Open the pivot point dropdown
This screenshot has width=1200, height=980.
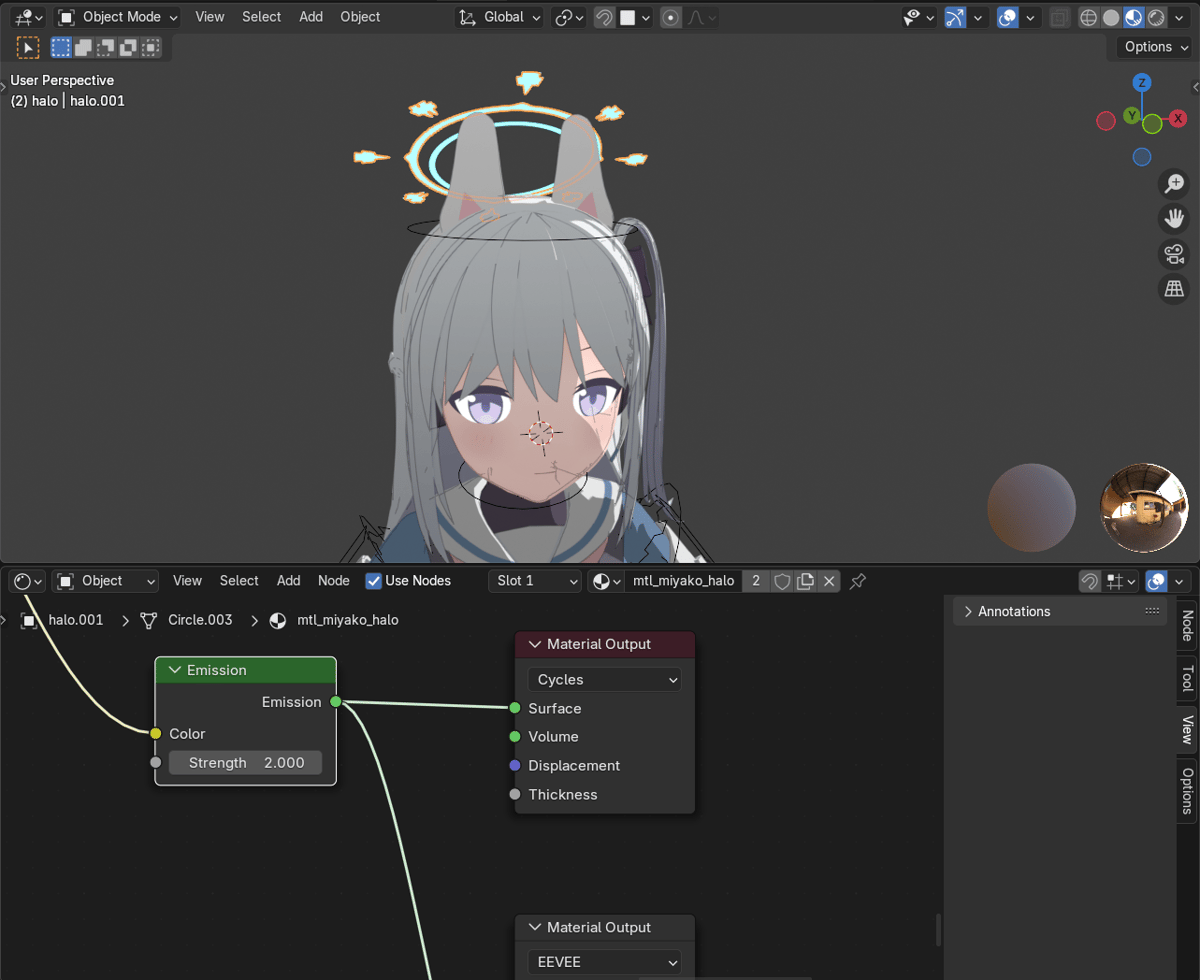[570, 17]
